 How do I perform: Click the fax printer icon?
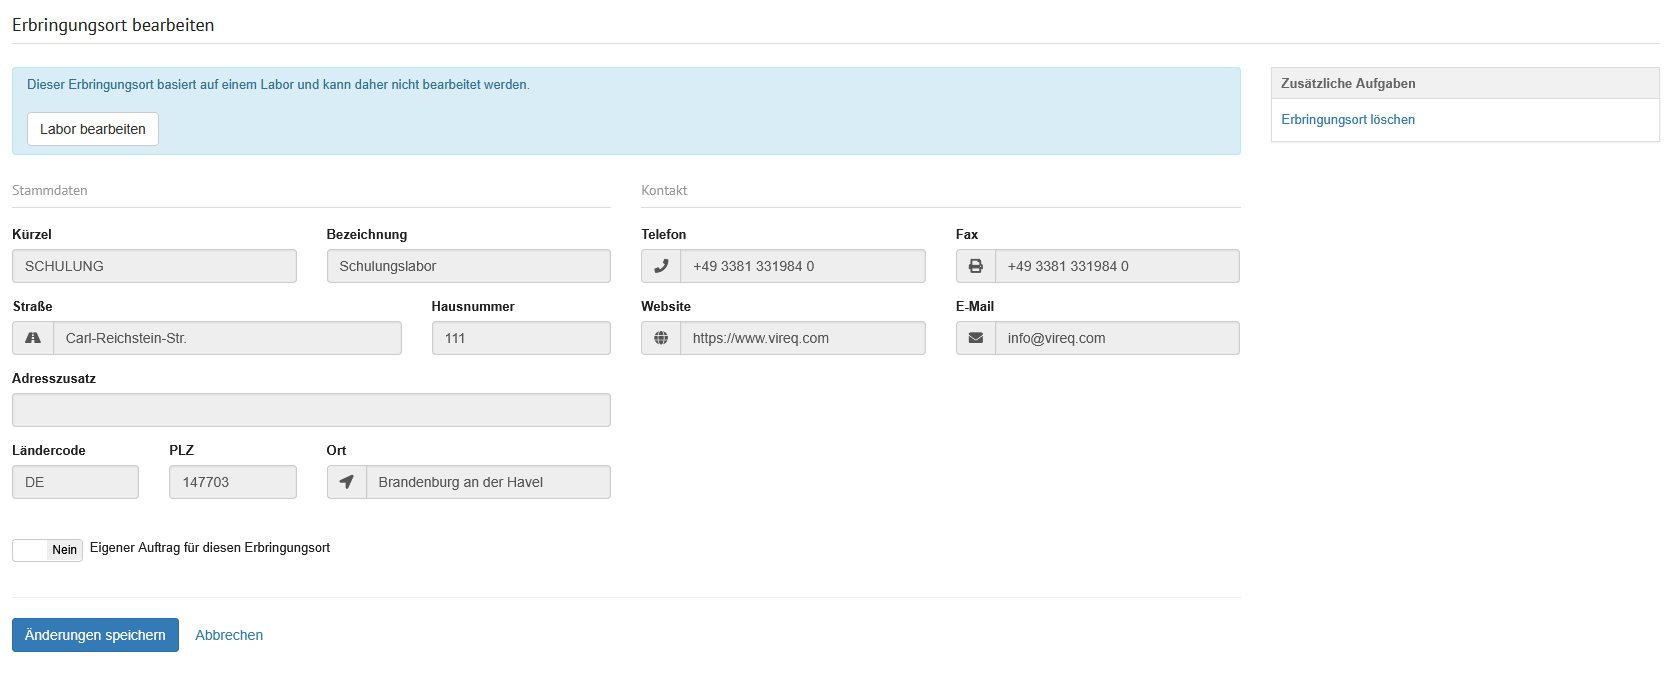[x=976, y=266]
